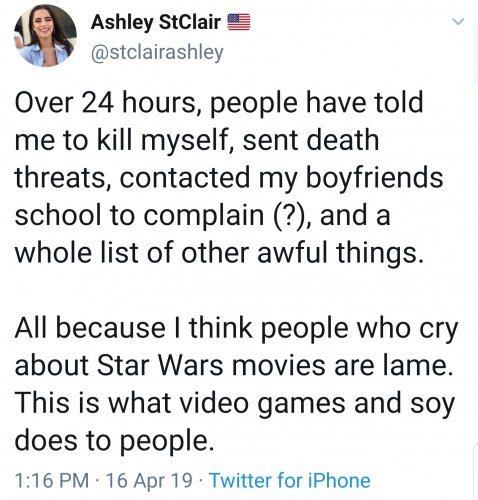Open the Ashley StClair display name profile
The height and width of the screenshot is (500, 478).
[156, 22]
